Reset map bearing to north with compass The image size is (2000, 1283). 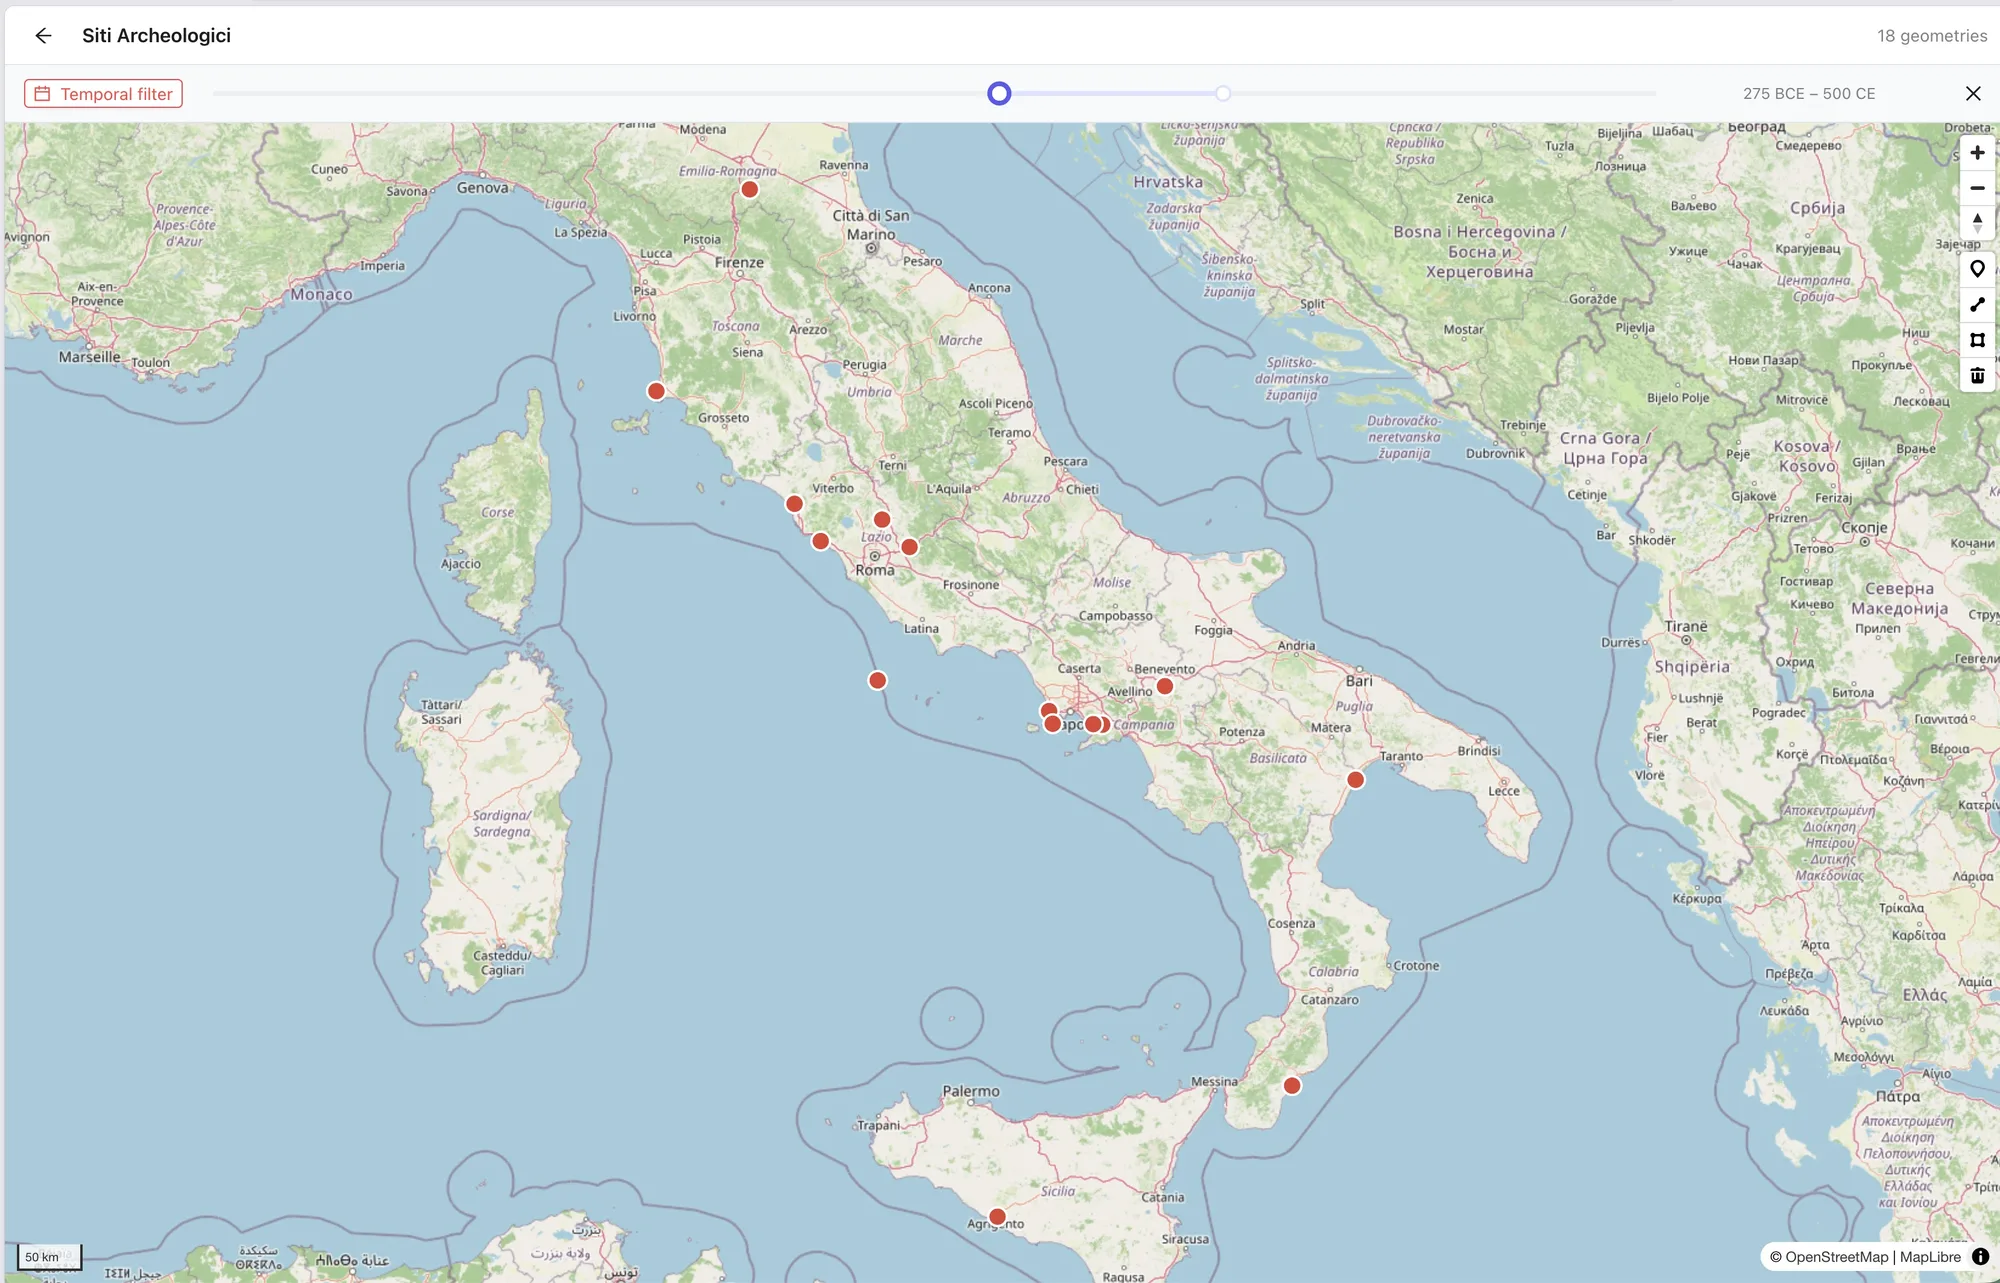click(x=1977, y=223)
